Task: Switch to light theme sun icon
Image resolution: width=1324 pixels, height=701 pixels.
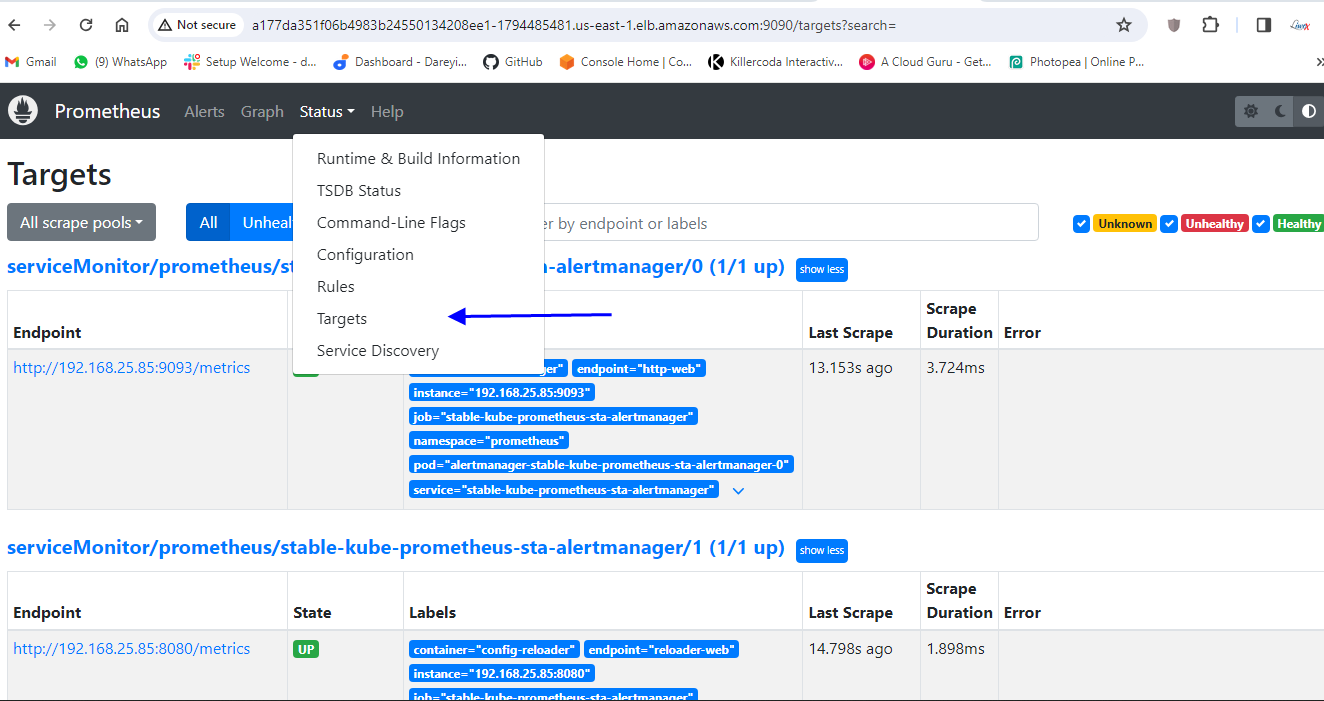Action: point(1251,111)
